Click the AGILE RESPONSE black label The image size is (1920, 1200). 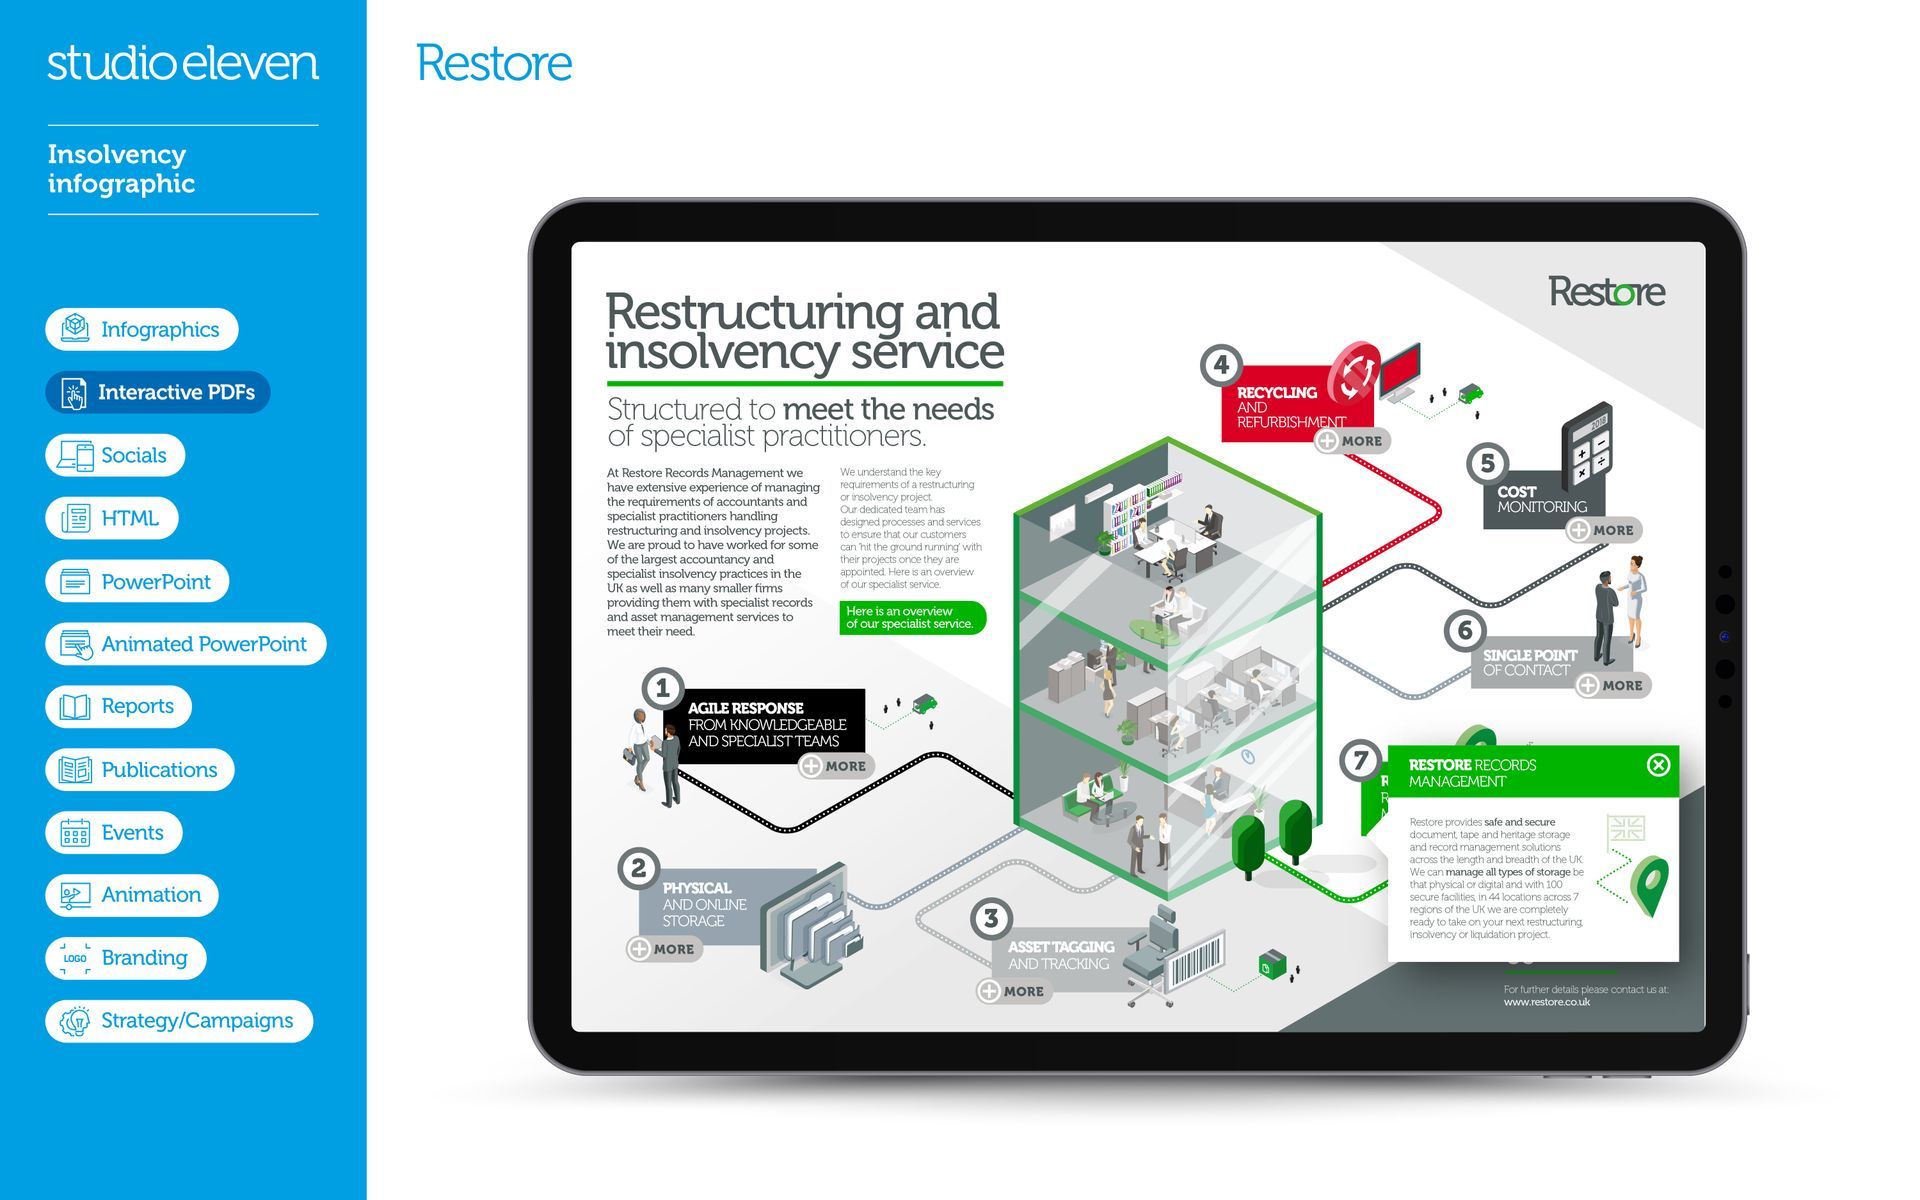point(764,725)
